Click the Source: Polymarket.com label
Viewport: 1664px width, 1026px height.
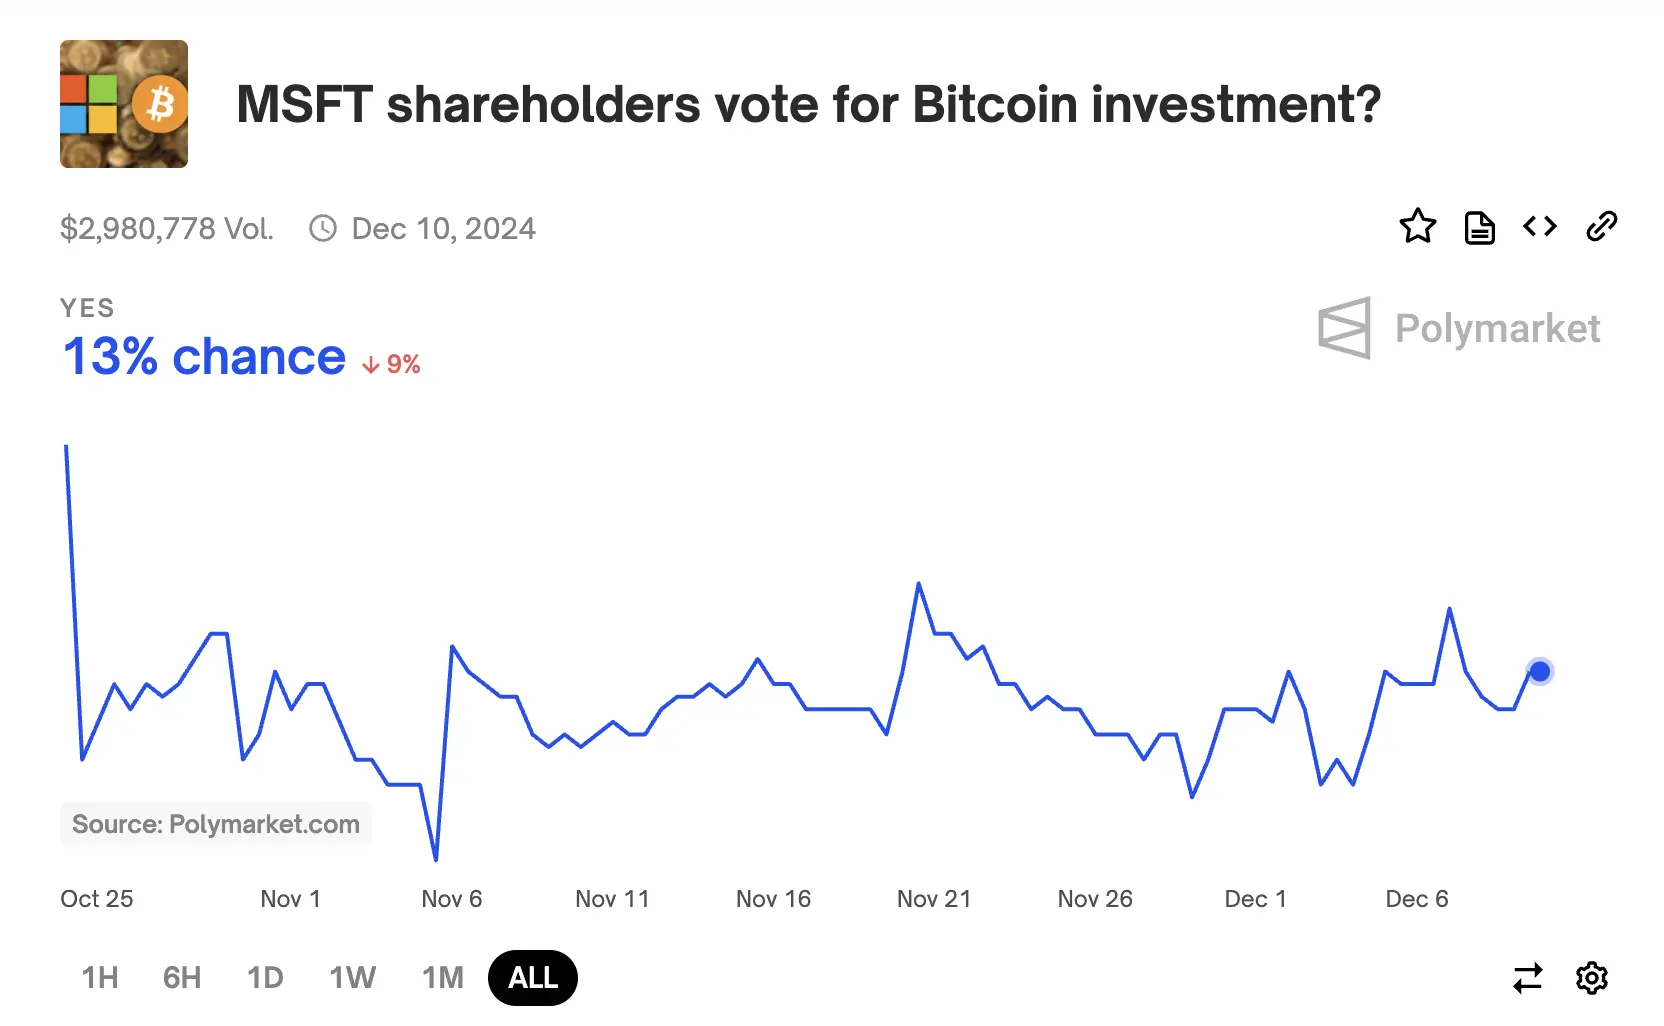(216, 823)
